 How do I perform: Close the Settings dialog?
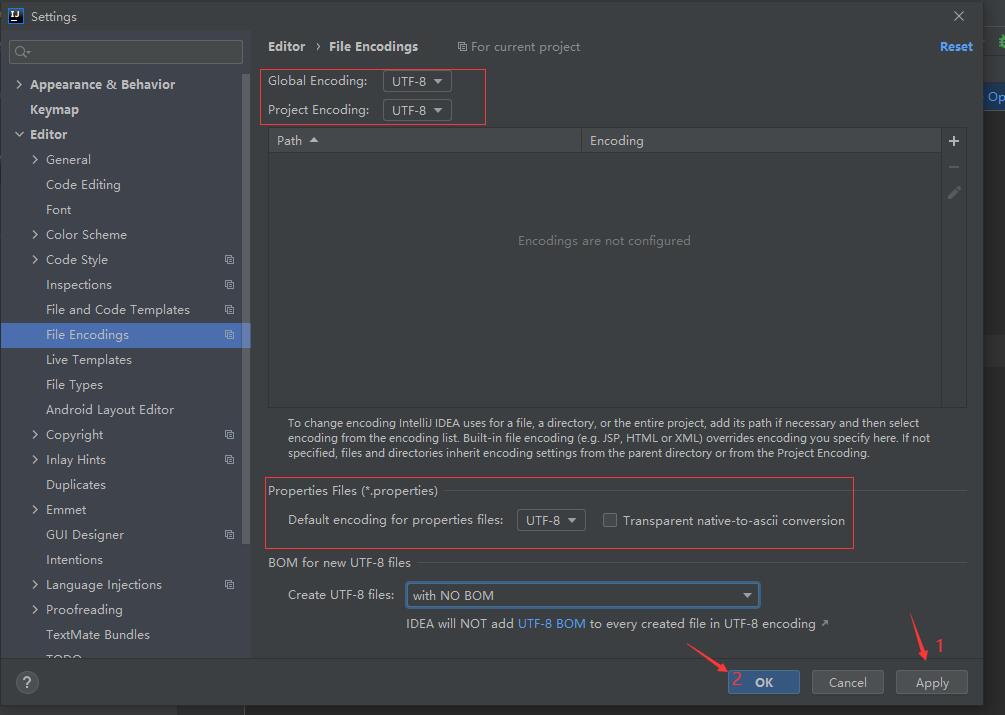tap(959, 16)
